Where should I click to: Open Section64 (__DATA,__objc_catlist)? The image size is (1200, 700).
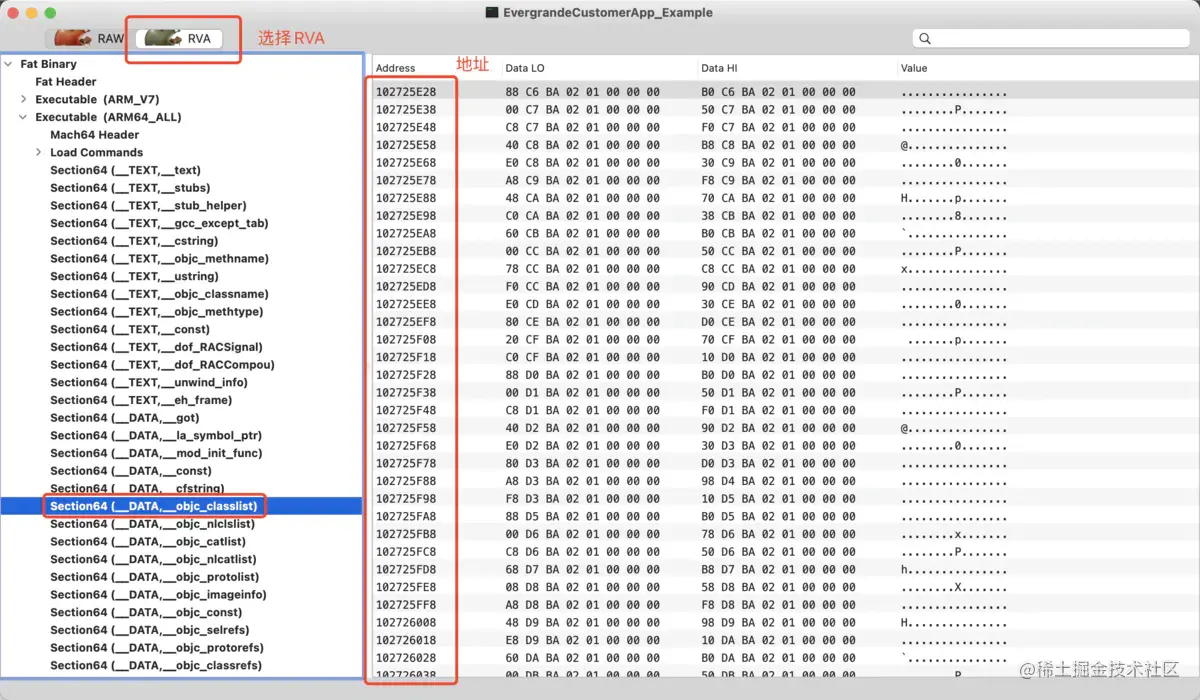[x=148, y=541]
